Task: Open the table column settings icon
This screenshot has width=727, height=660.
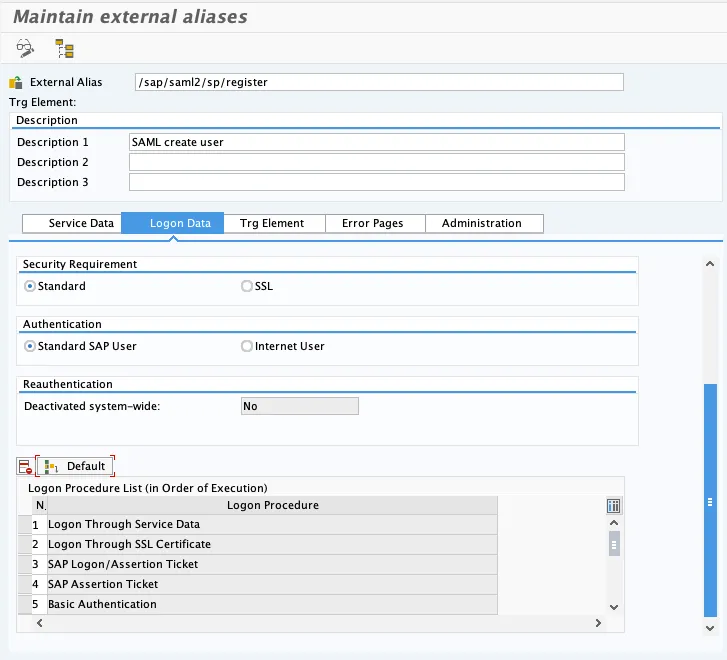Action: coord(614,505)
